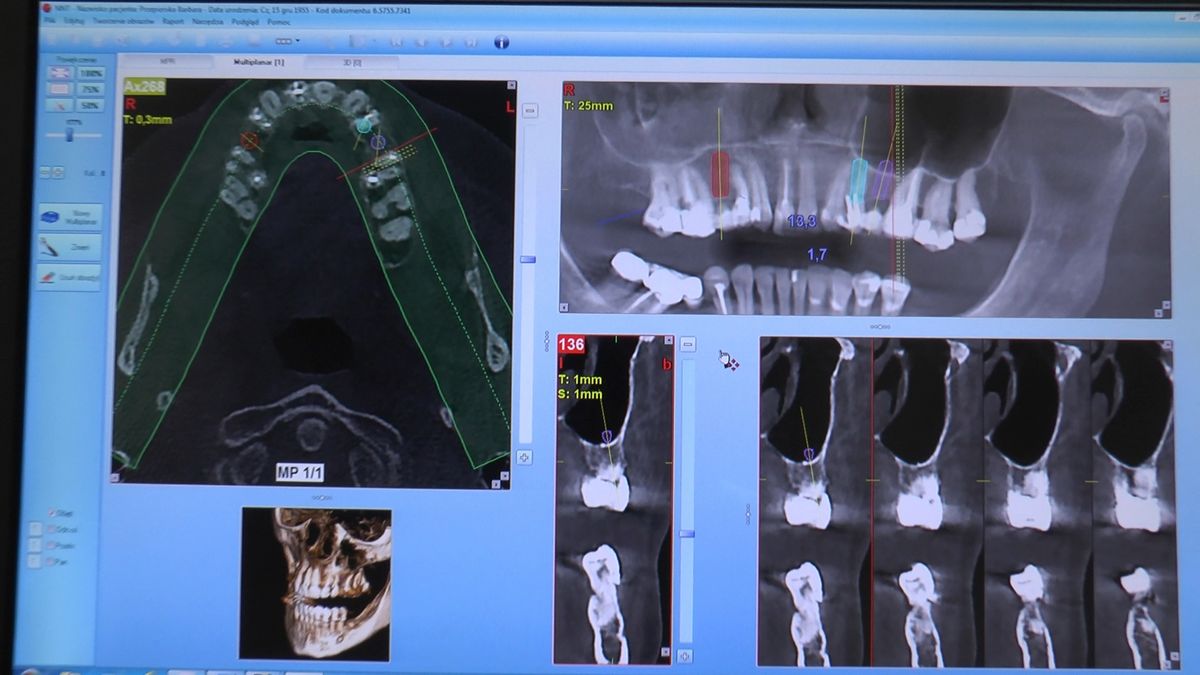Click the minus button above axial slider
The image size is (1200, 675).
point(530,110)
